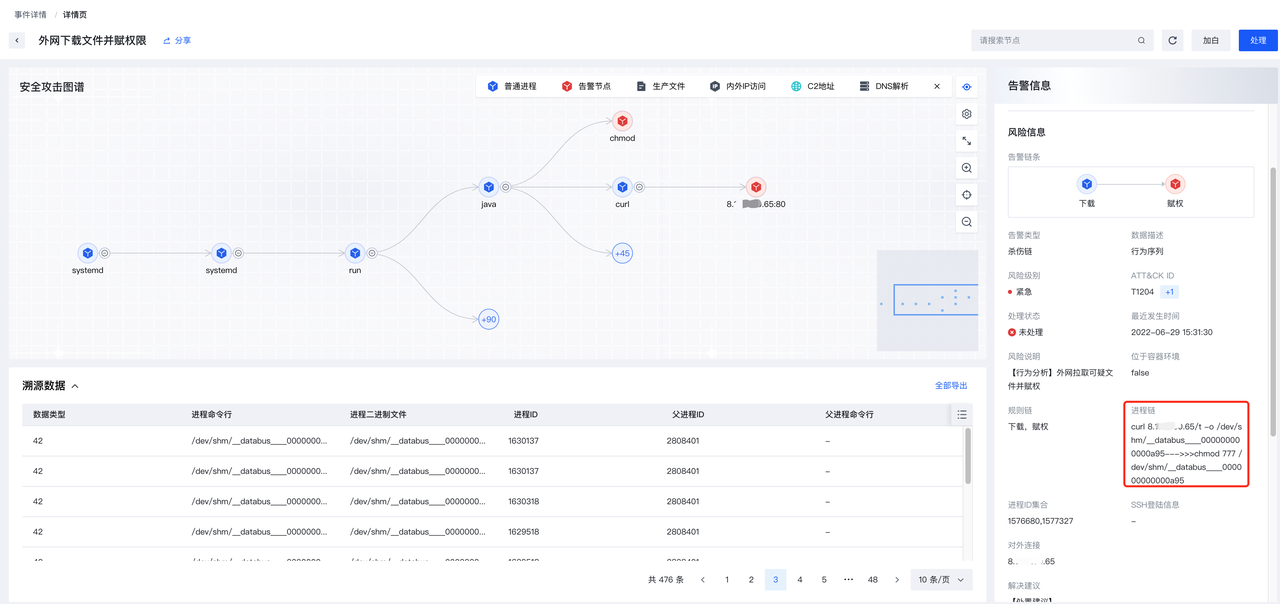The width and height of the screenshot is (1280, 604).
Task: Expand attack graph to fullscreen
Action: pos(966,141)
